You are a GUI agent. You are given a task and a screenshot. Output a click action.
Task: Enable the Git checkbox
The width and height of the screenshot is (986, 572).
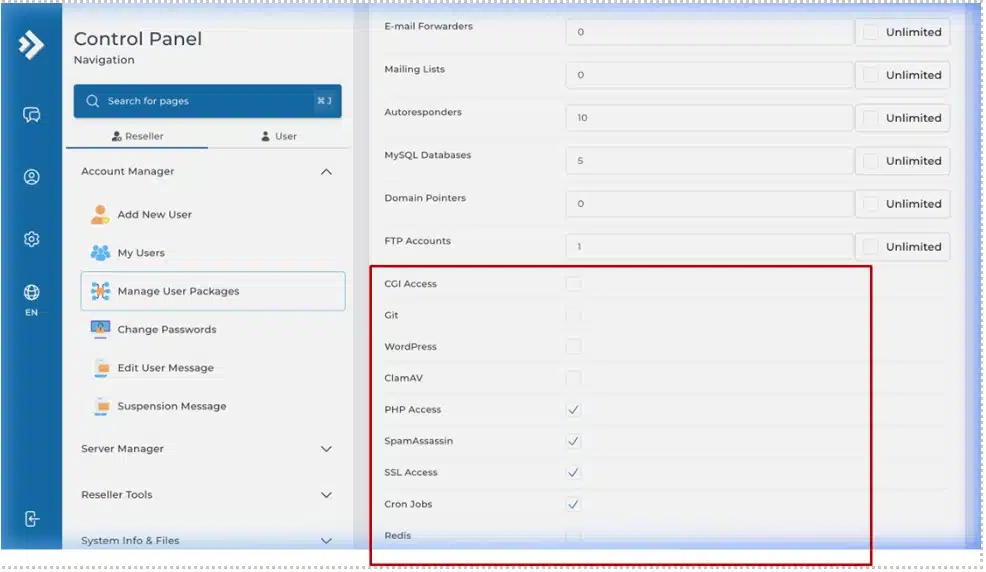pos(573,315)
